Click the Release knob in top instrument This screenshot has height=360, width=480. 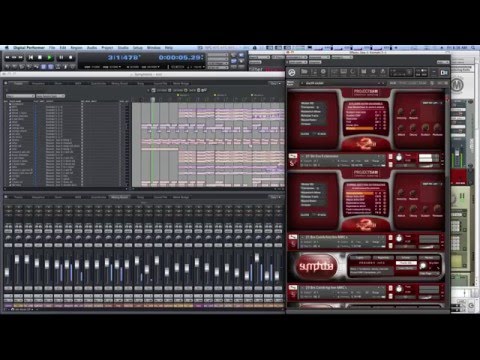[x=438, y=128]
